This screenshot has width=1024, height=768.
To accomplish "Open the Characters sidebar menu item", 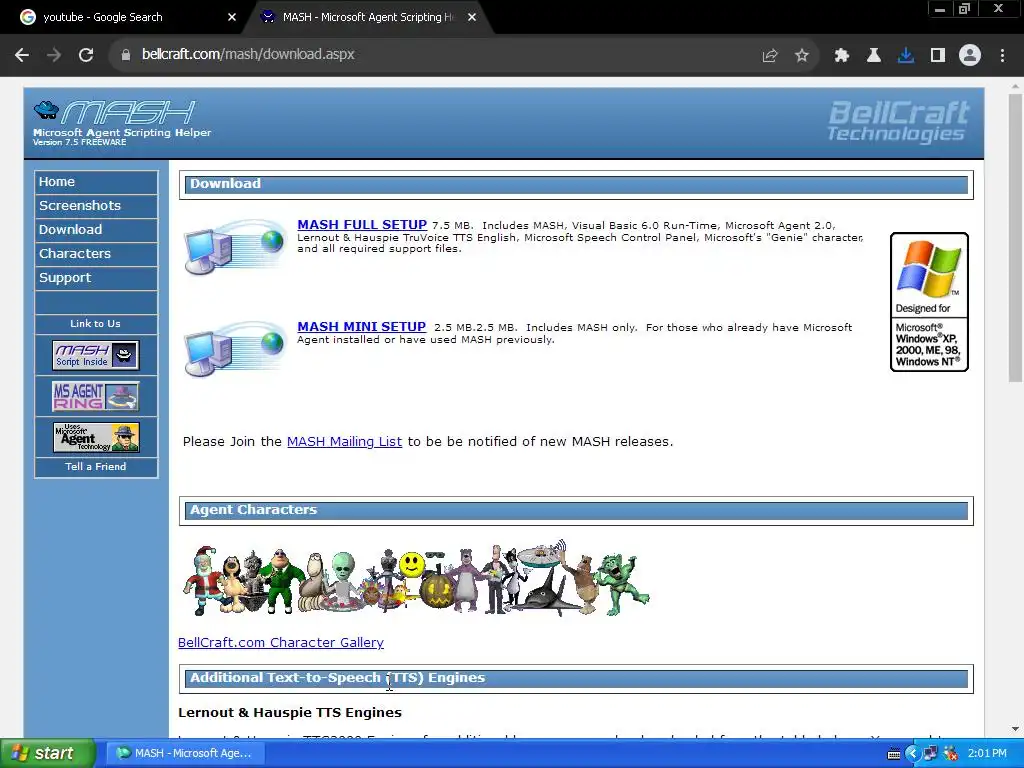I will (96, 253).
